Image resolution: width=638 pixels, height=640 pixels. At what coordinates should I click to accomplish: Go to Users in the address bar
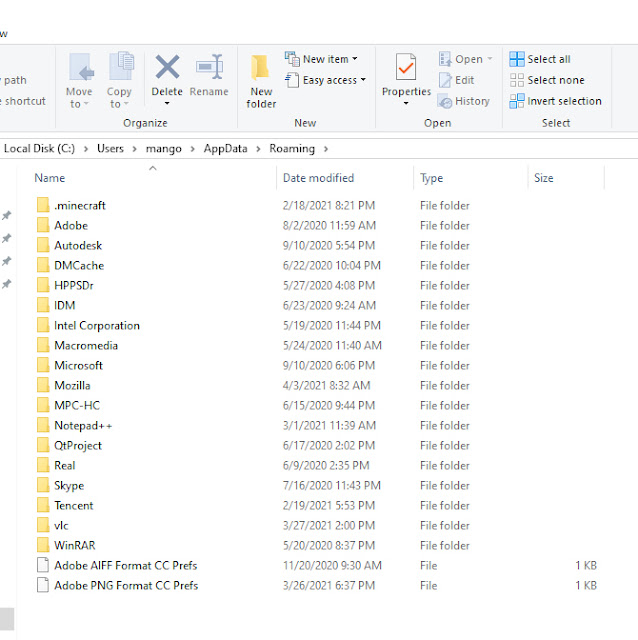110,149
